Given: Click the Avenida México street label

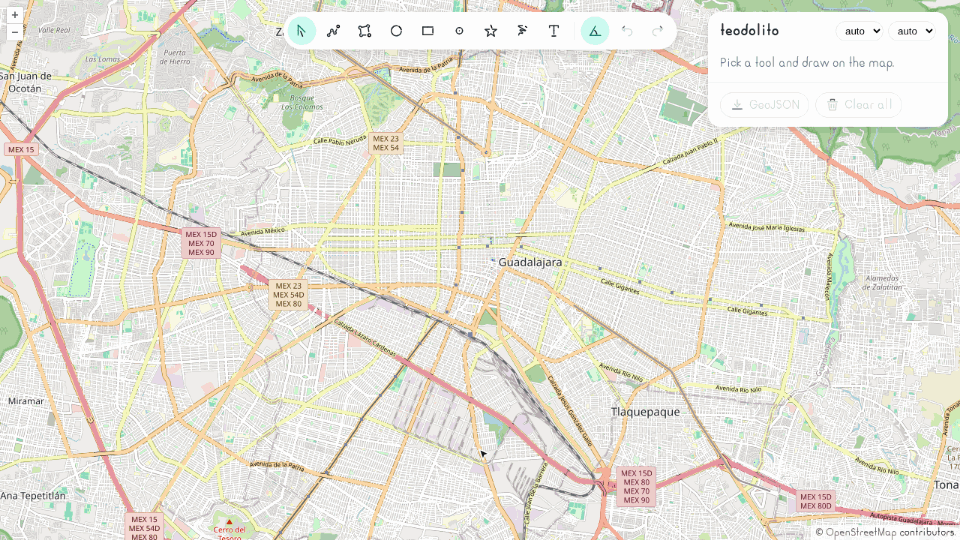Looking at the screenshot, I should point(263,231).
